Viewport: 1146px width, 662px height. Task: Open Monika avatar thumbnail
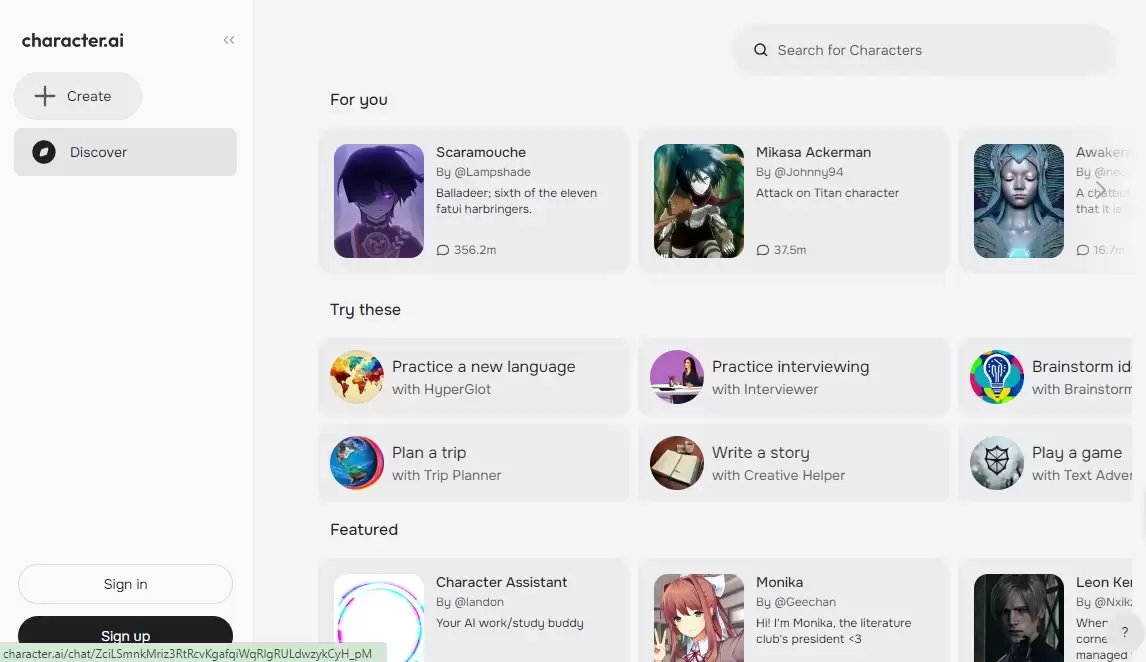point(699,618)
